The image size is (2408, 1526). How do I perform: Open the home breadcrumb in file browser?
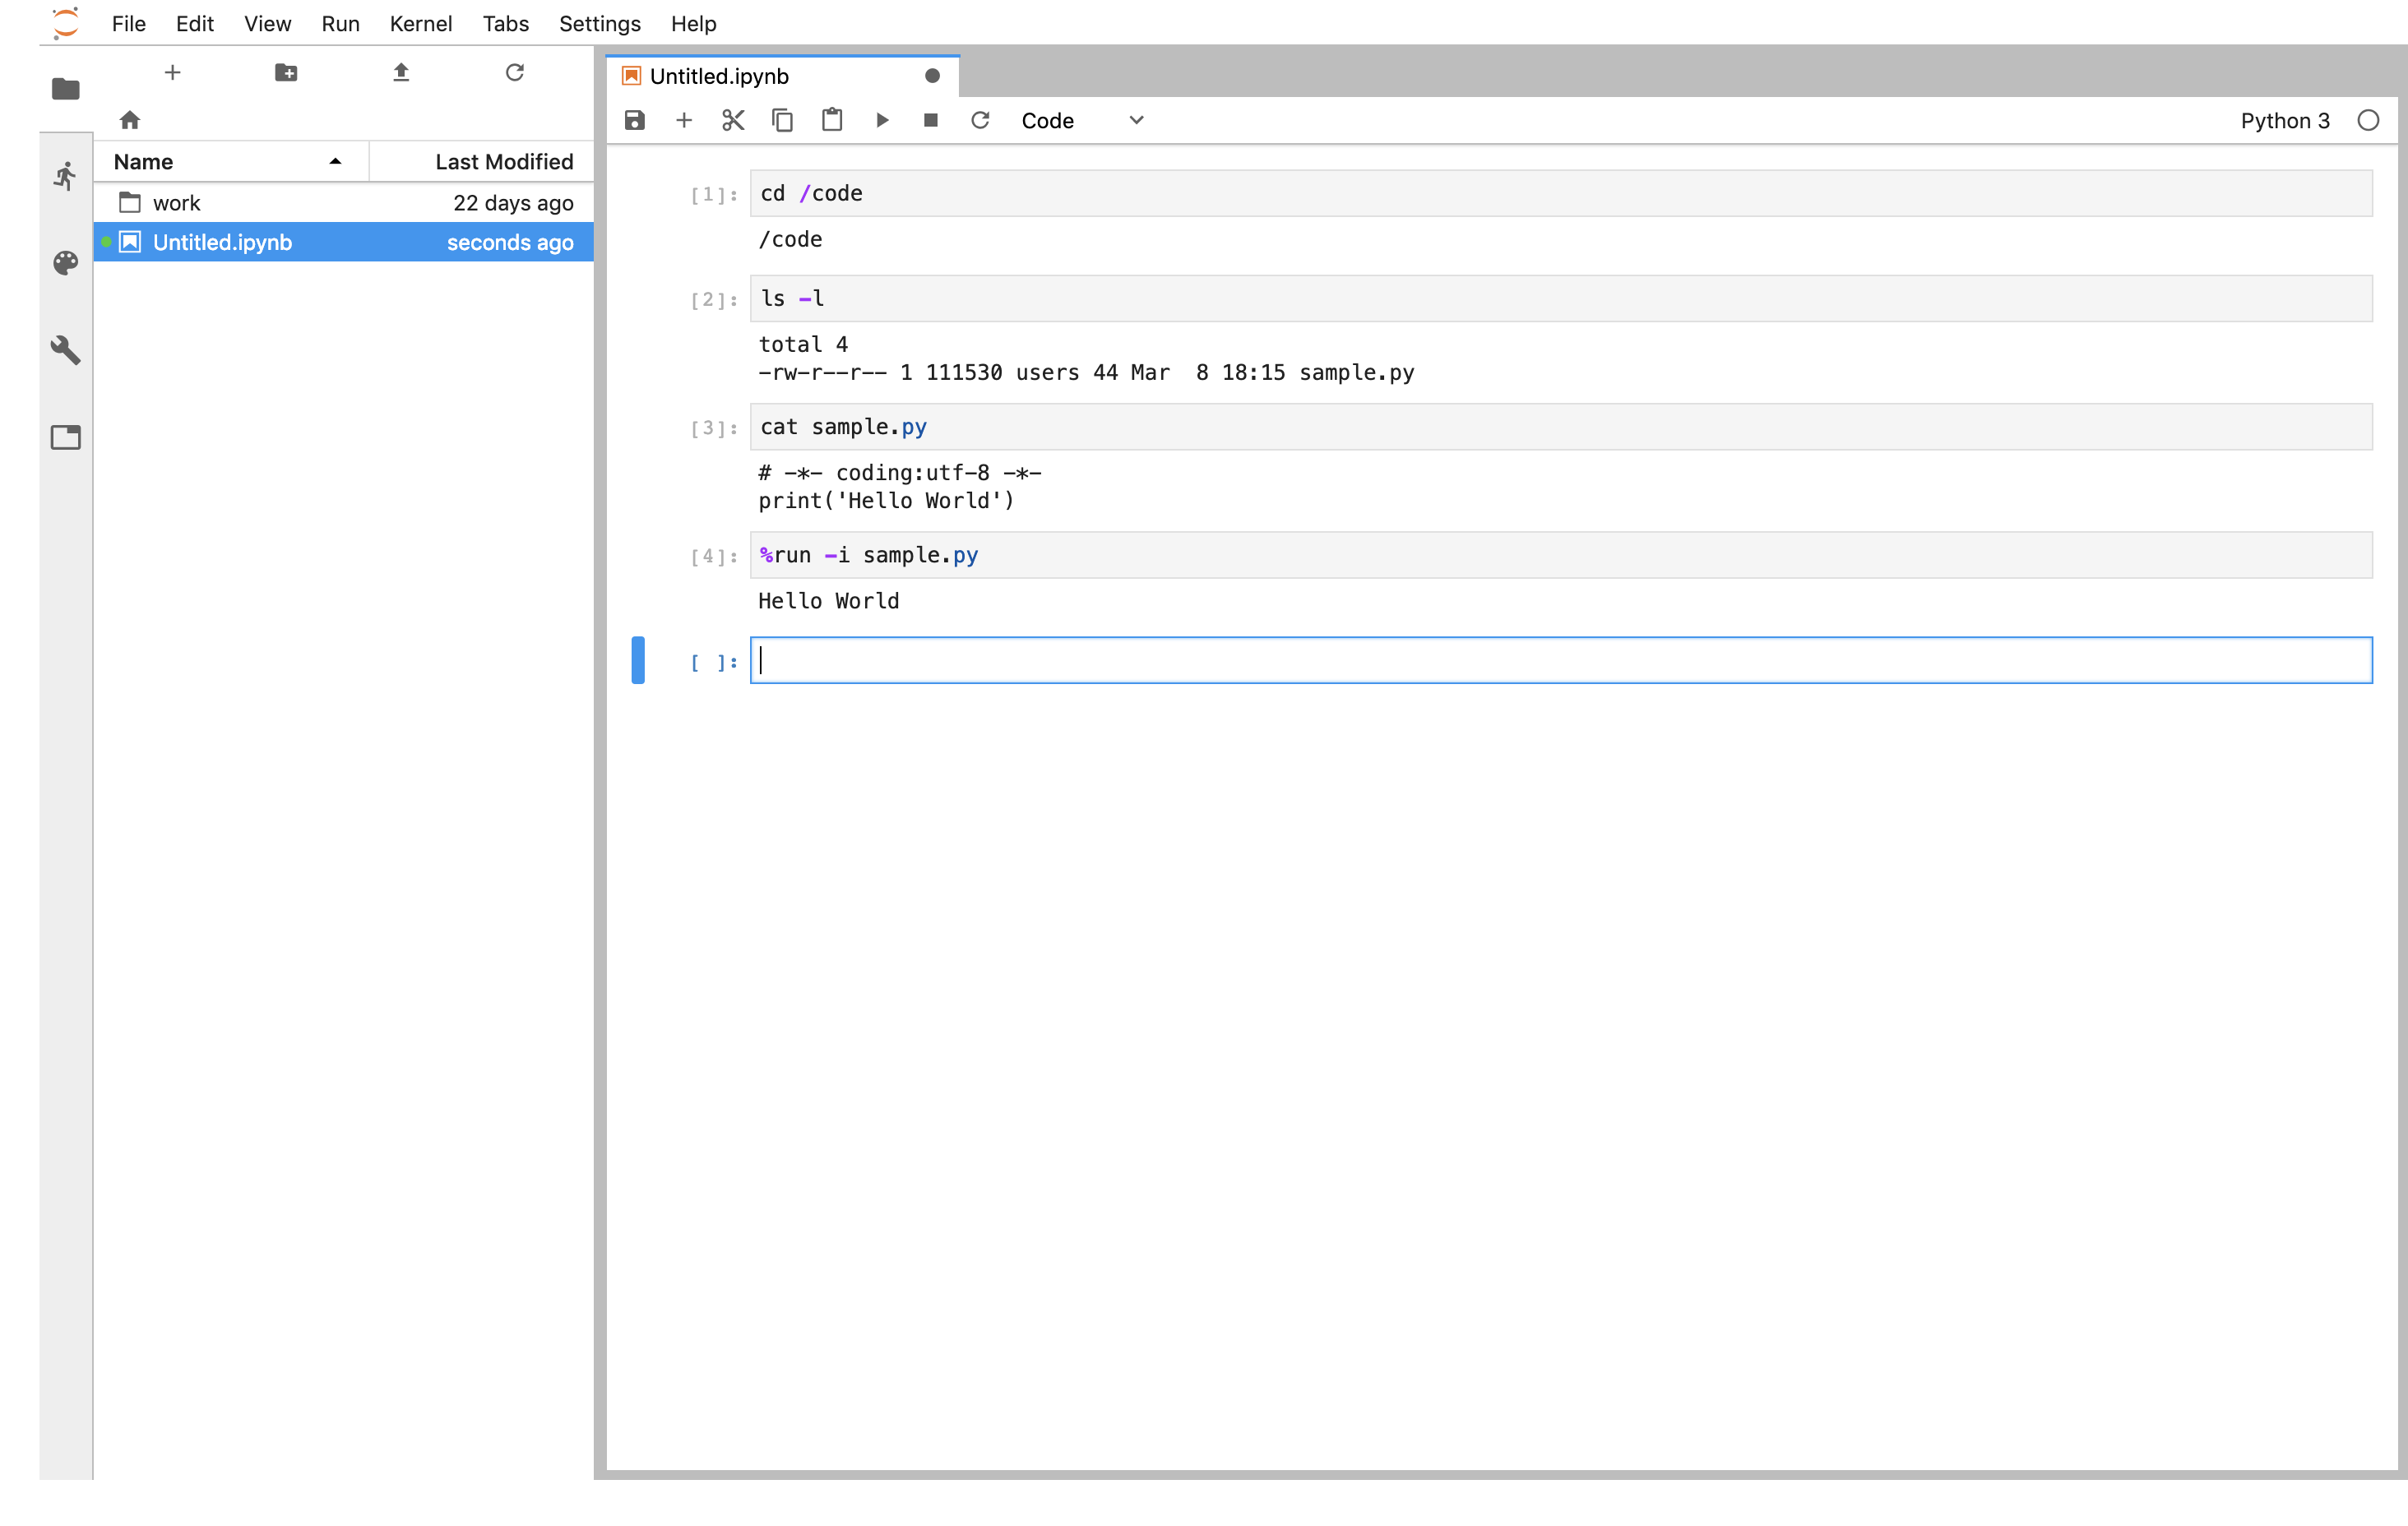click(131, 120)
